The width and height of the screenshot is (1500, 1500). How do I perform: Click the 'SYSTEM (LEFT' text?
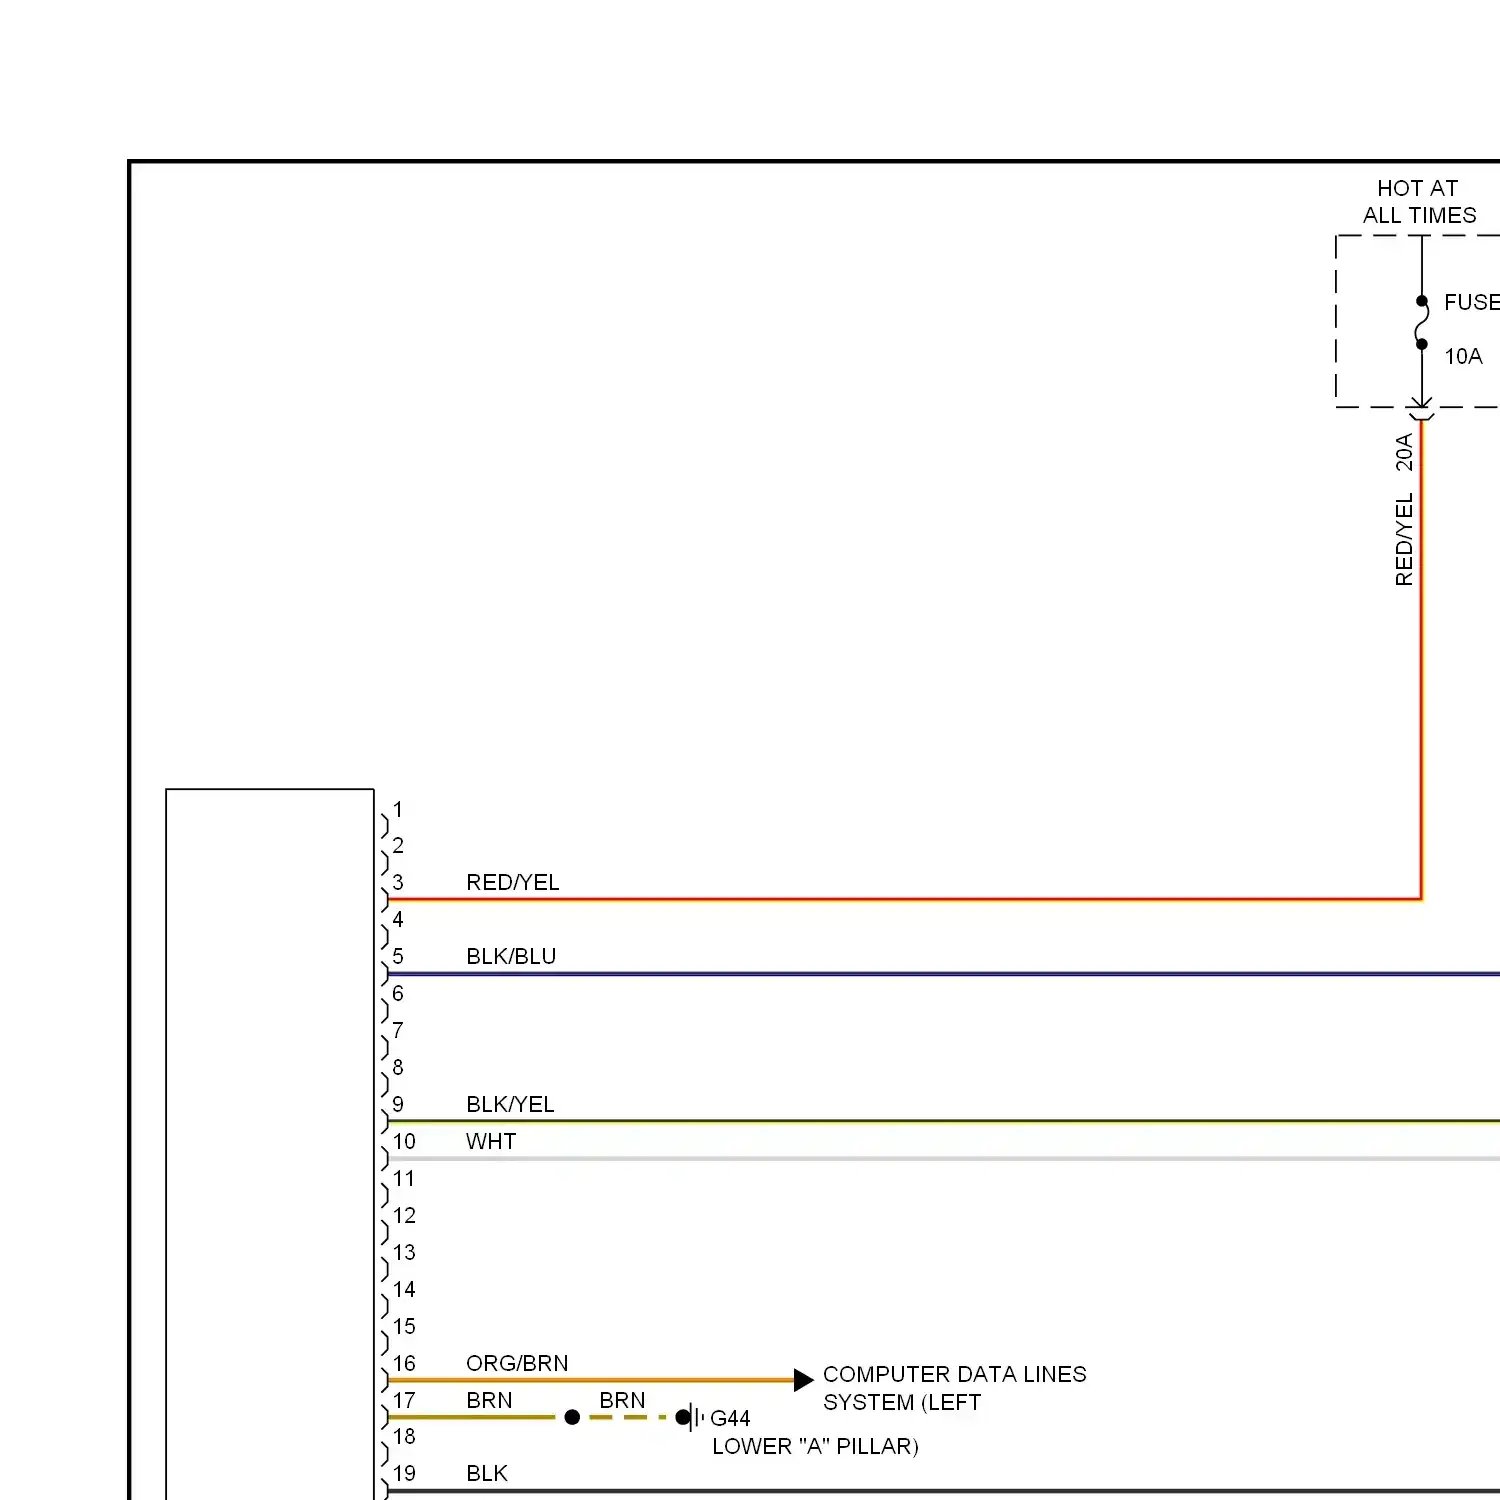point(902,1402)
